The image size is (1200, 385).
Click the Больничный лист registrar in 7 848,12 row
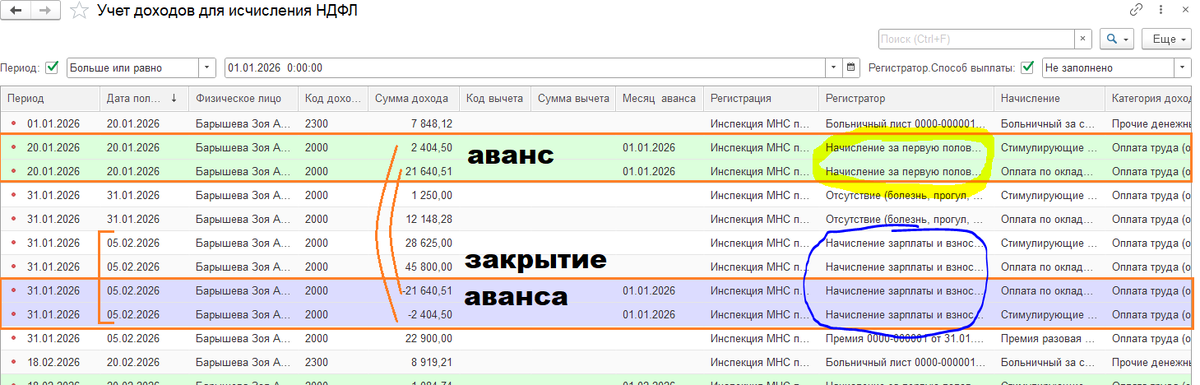(x=906, y=123)
